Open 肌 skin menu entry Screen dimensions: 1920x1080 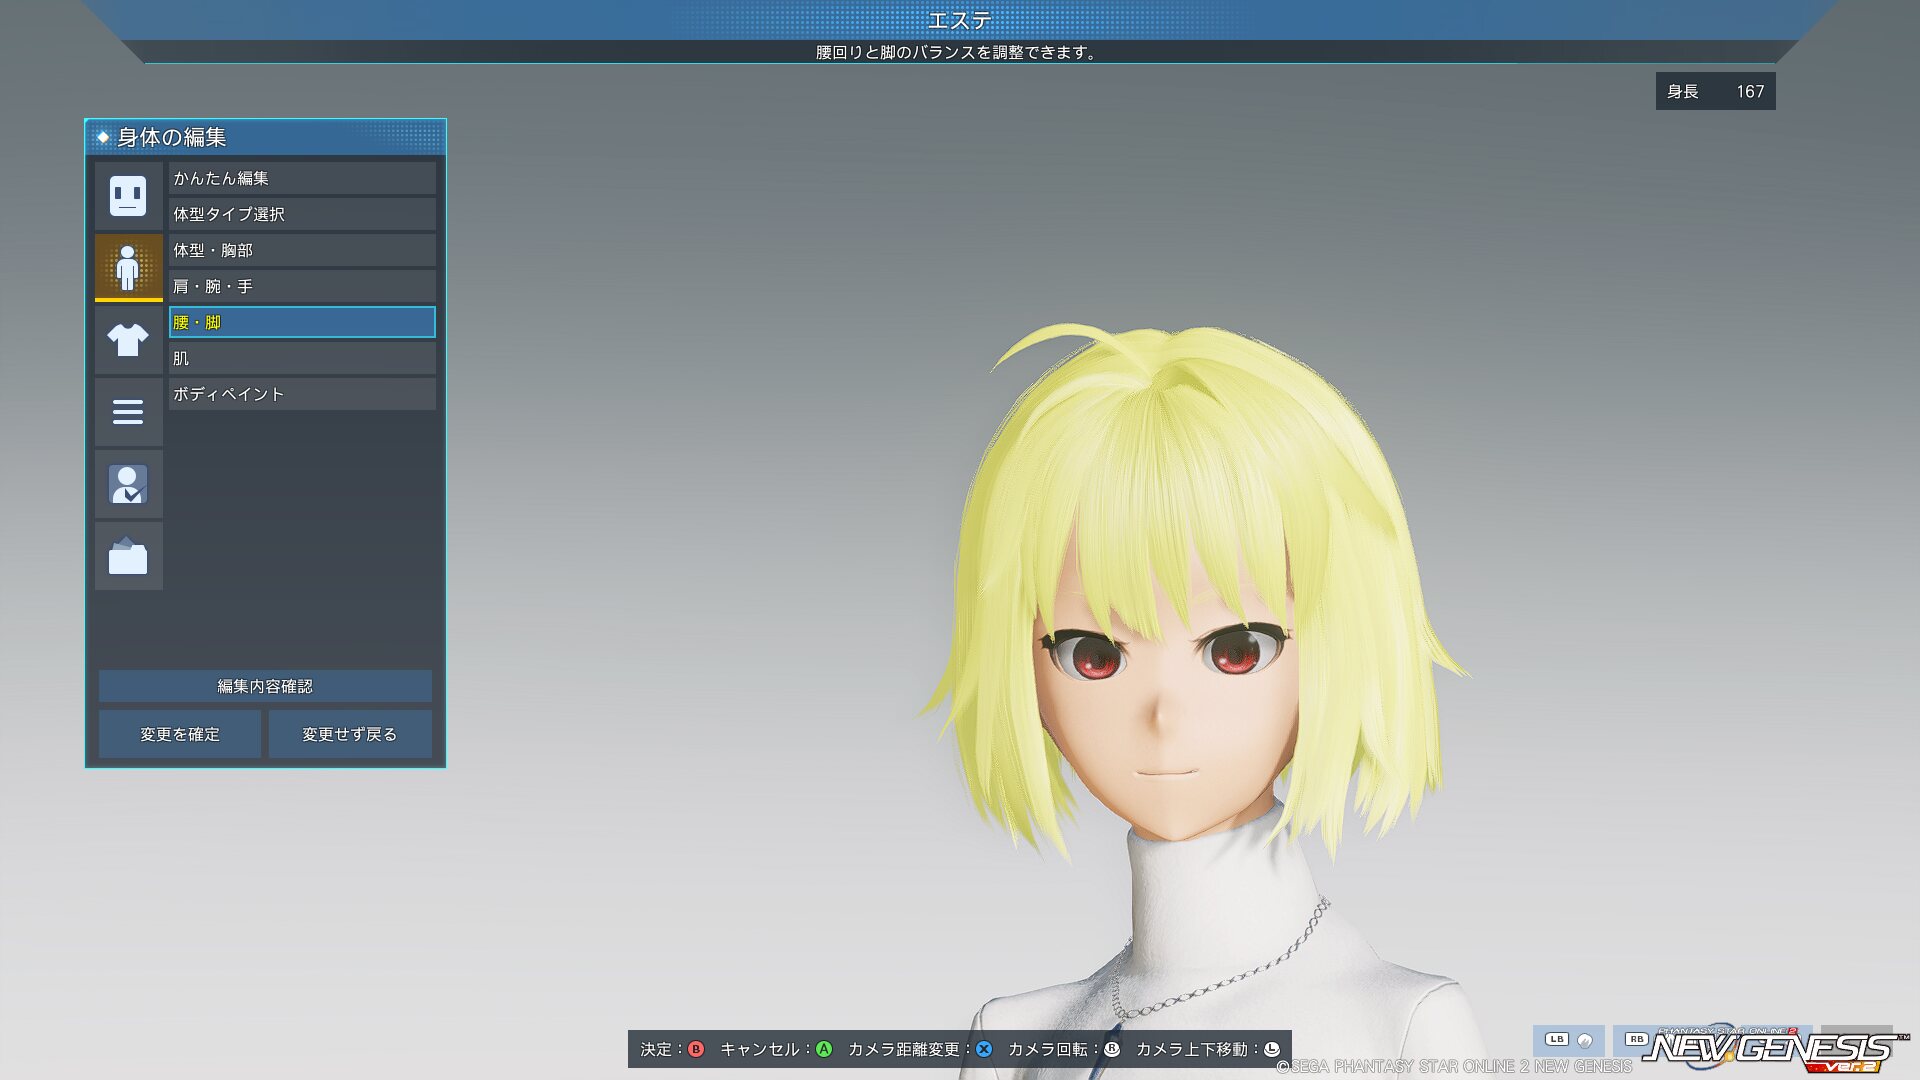302,358
